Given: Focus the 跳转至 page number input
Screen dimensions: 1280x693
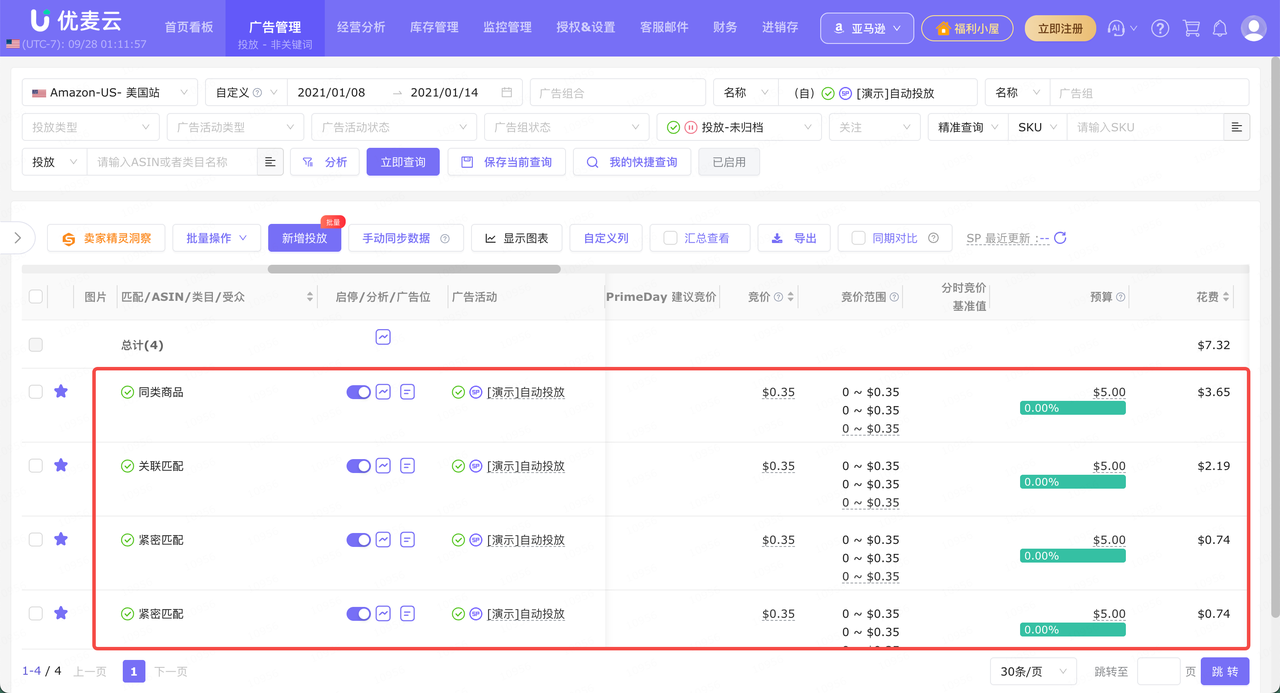Looking at the screenshot, I should tap(1159, 671).
